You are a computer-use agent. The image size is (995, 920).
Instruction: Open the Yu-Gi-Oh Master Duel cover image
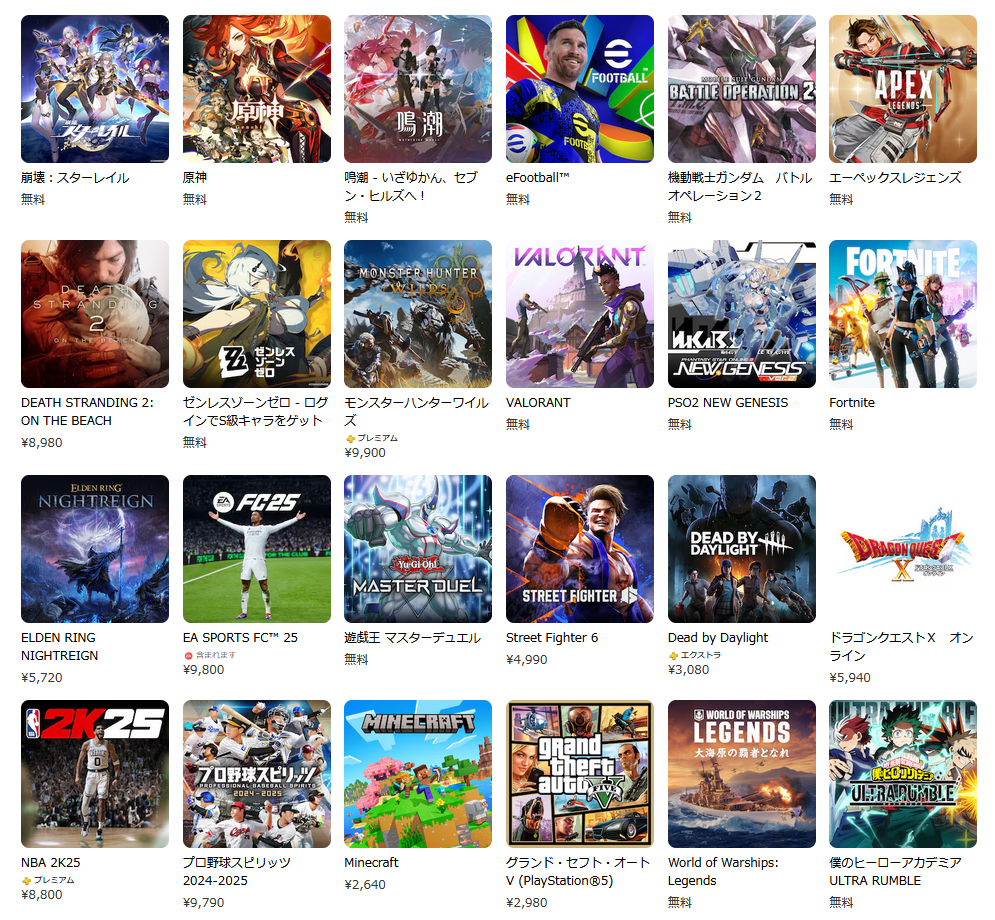pos(418,549)
